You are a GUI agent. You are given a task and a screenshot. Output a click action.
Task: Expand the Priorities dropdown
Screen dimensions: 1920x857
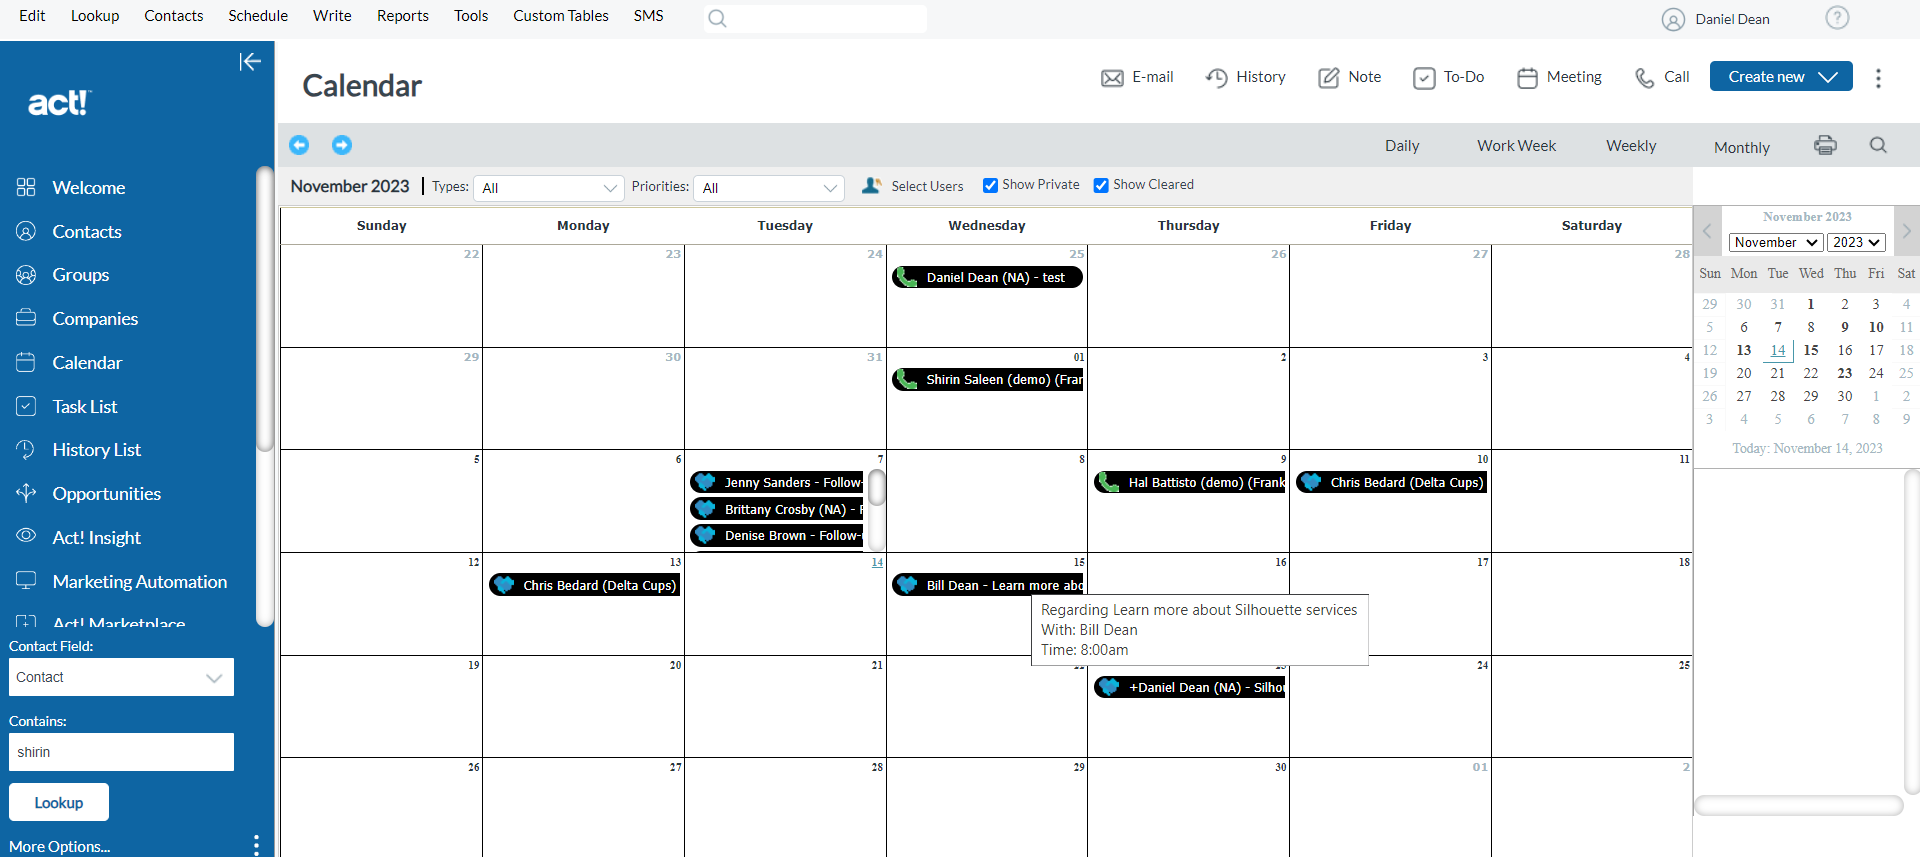tap(768, 188)
